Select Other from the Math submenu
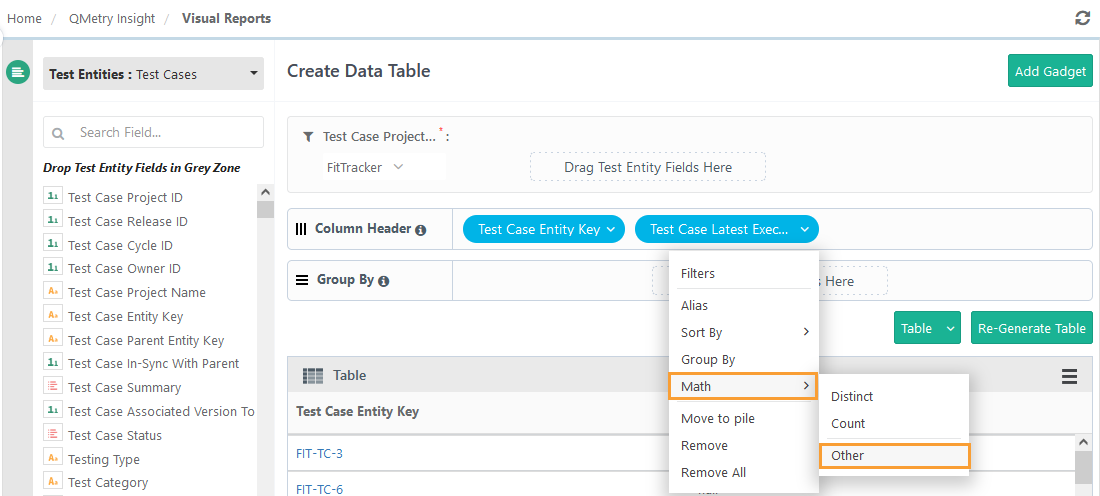Viewport: 1100px width, 496px height. 894,455
